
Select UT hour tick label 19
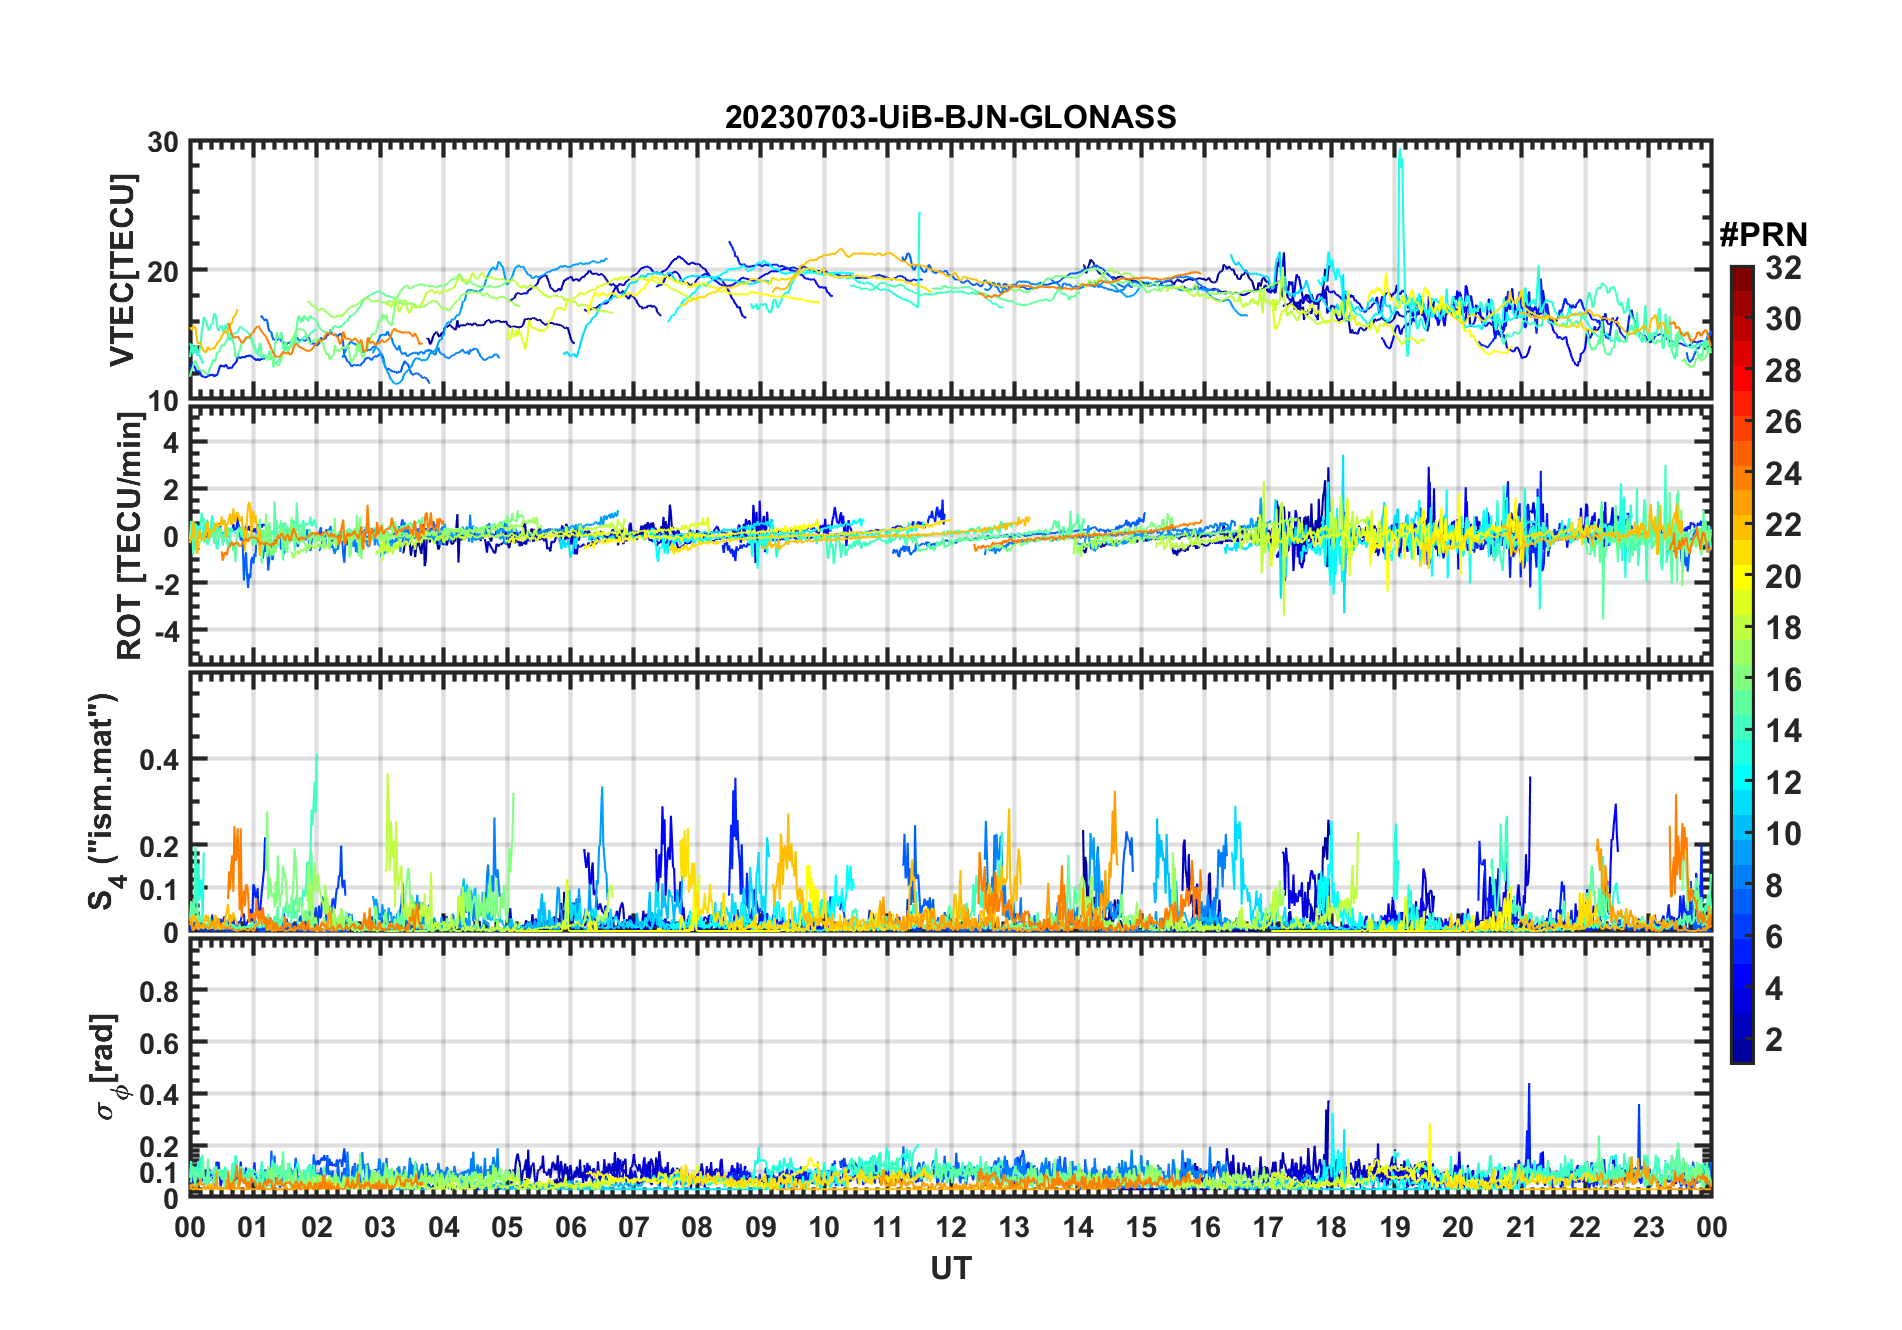point(1395,1227)
